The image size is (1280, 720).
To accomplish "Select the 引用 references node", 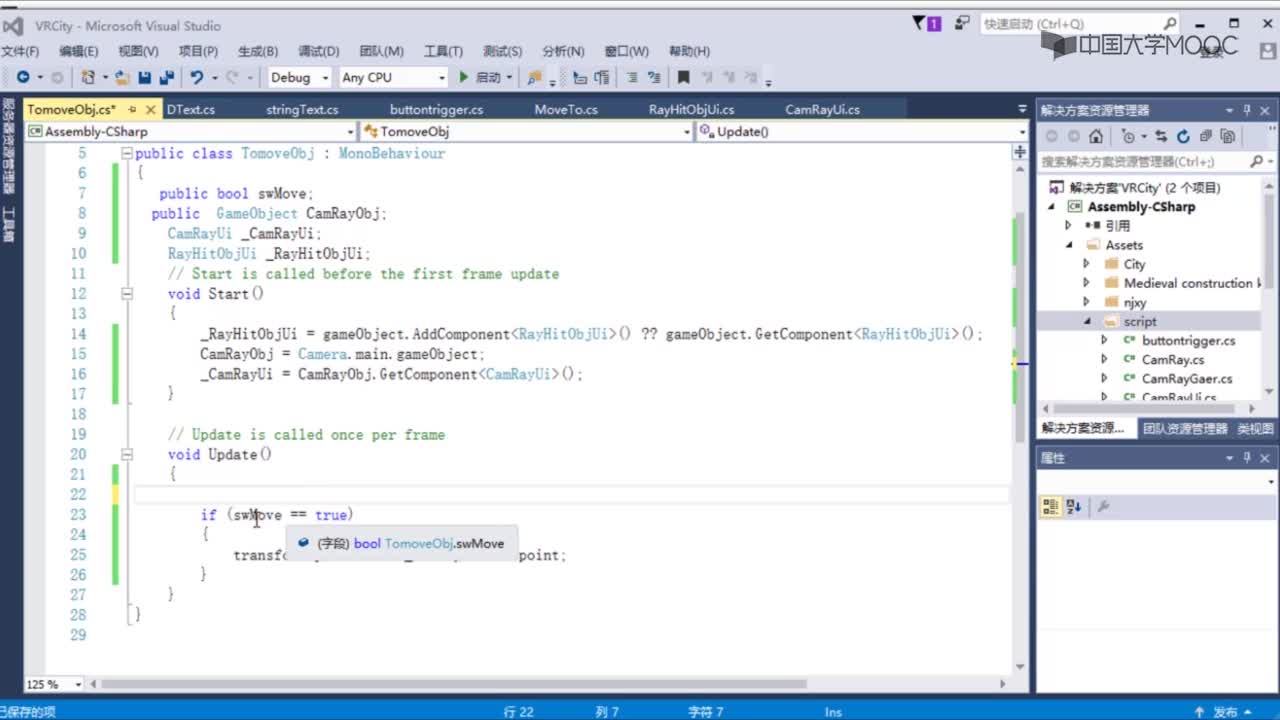I will click(x=1117, y=226).
